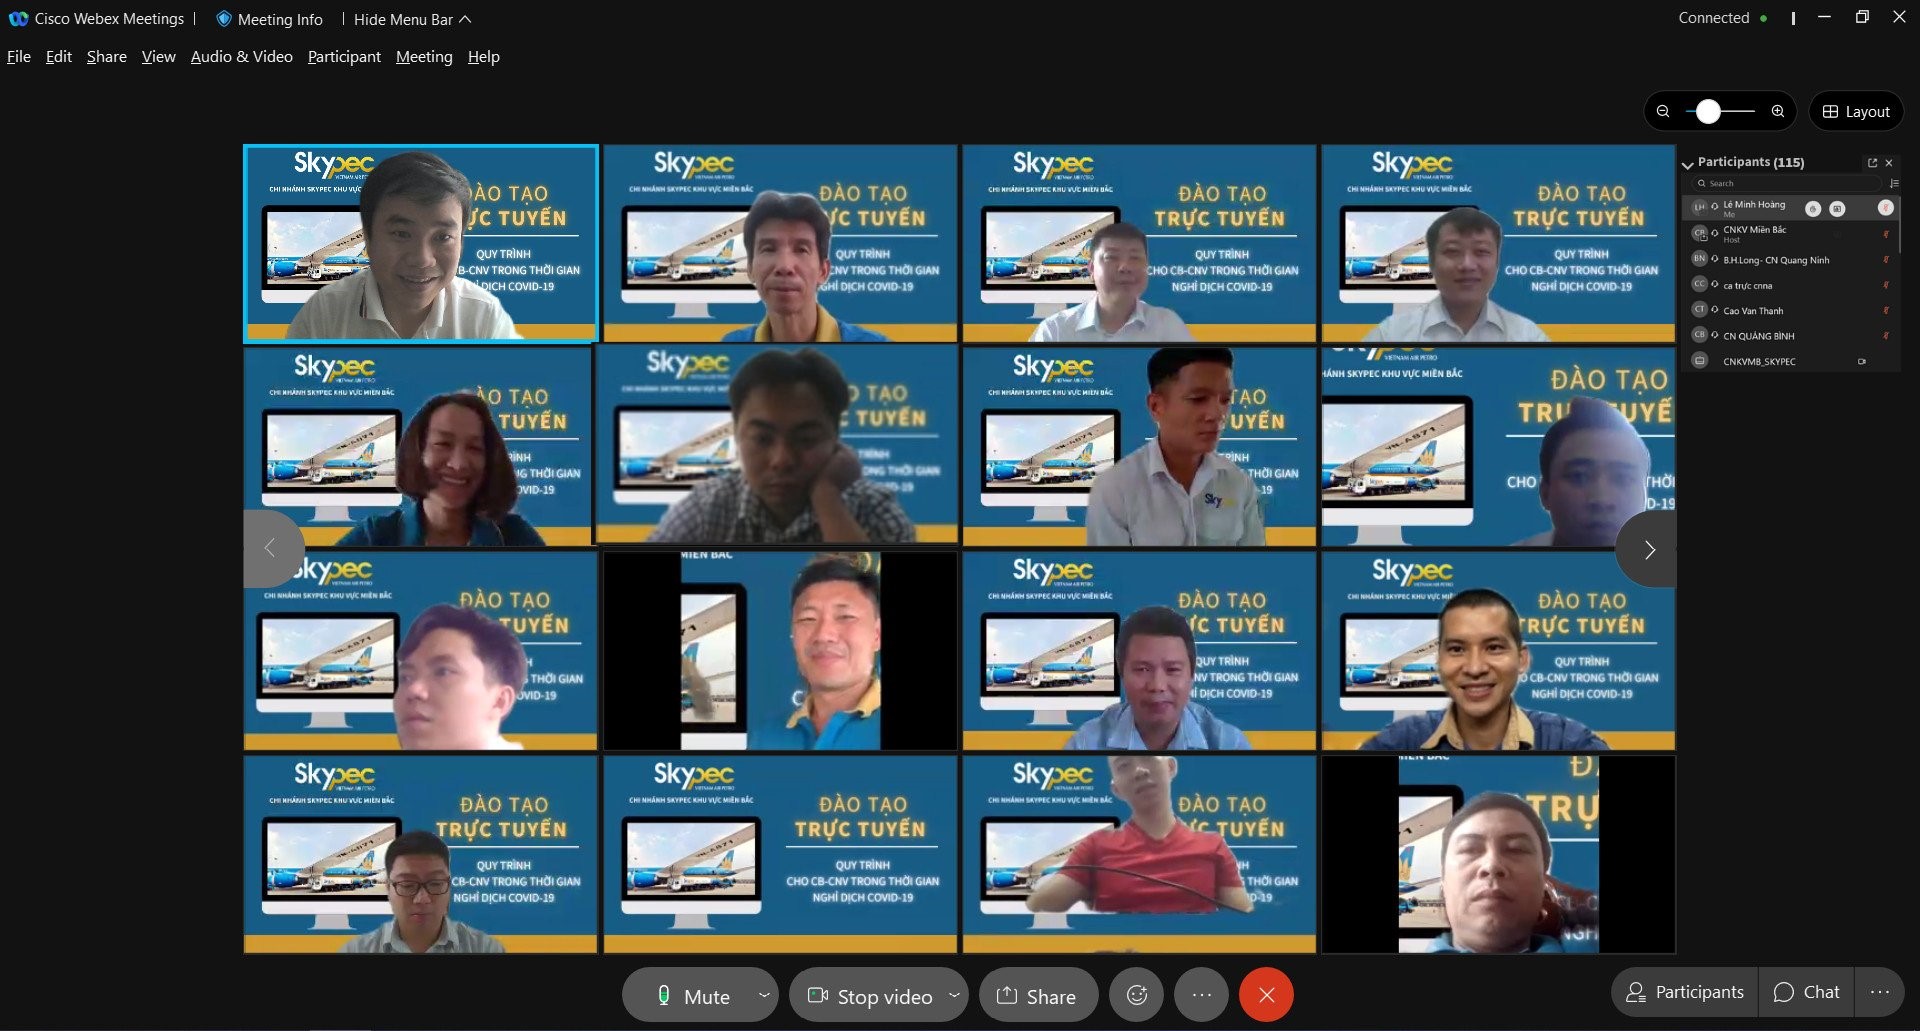Click the video layout icon on Lê Minh Hoàng row
Image resolution: width=1920 pixels, height=1031 pixels.
1837,208
